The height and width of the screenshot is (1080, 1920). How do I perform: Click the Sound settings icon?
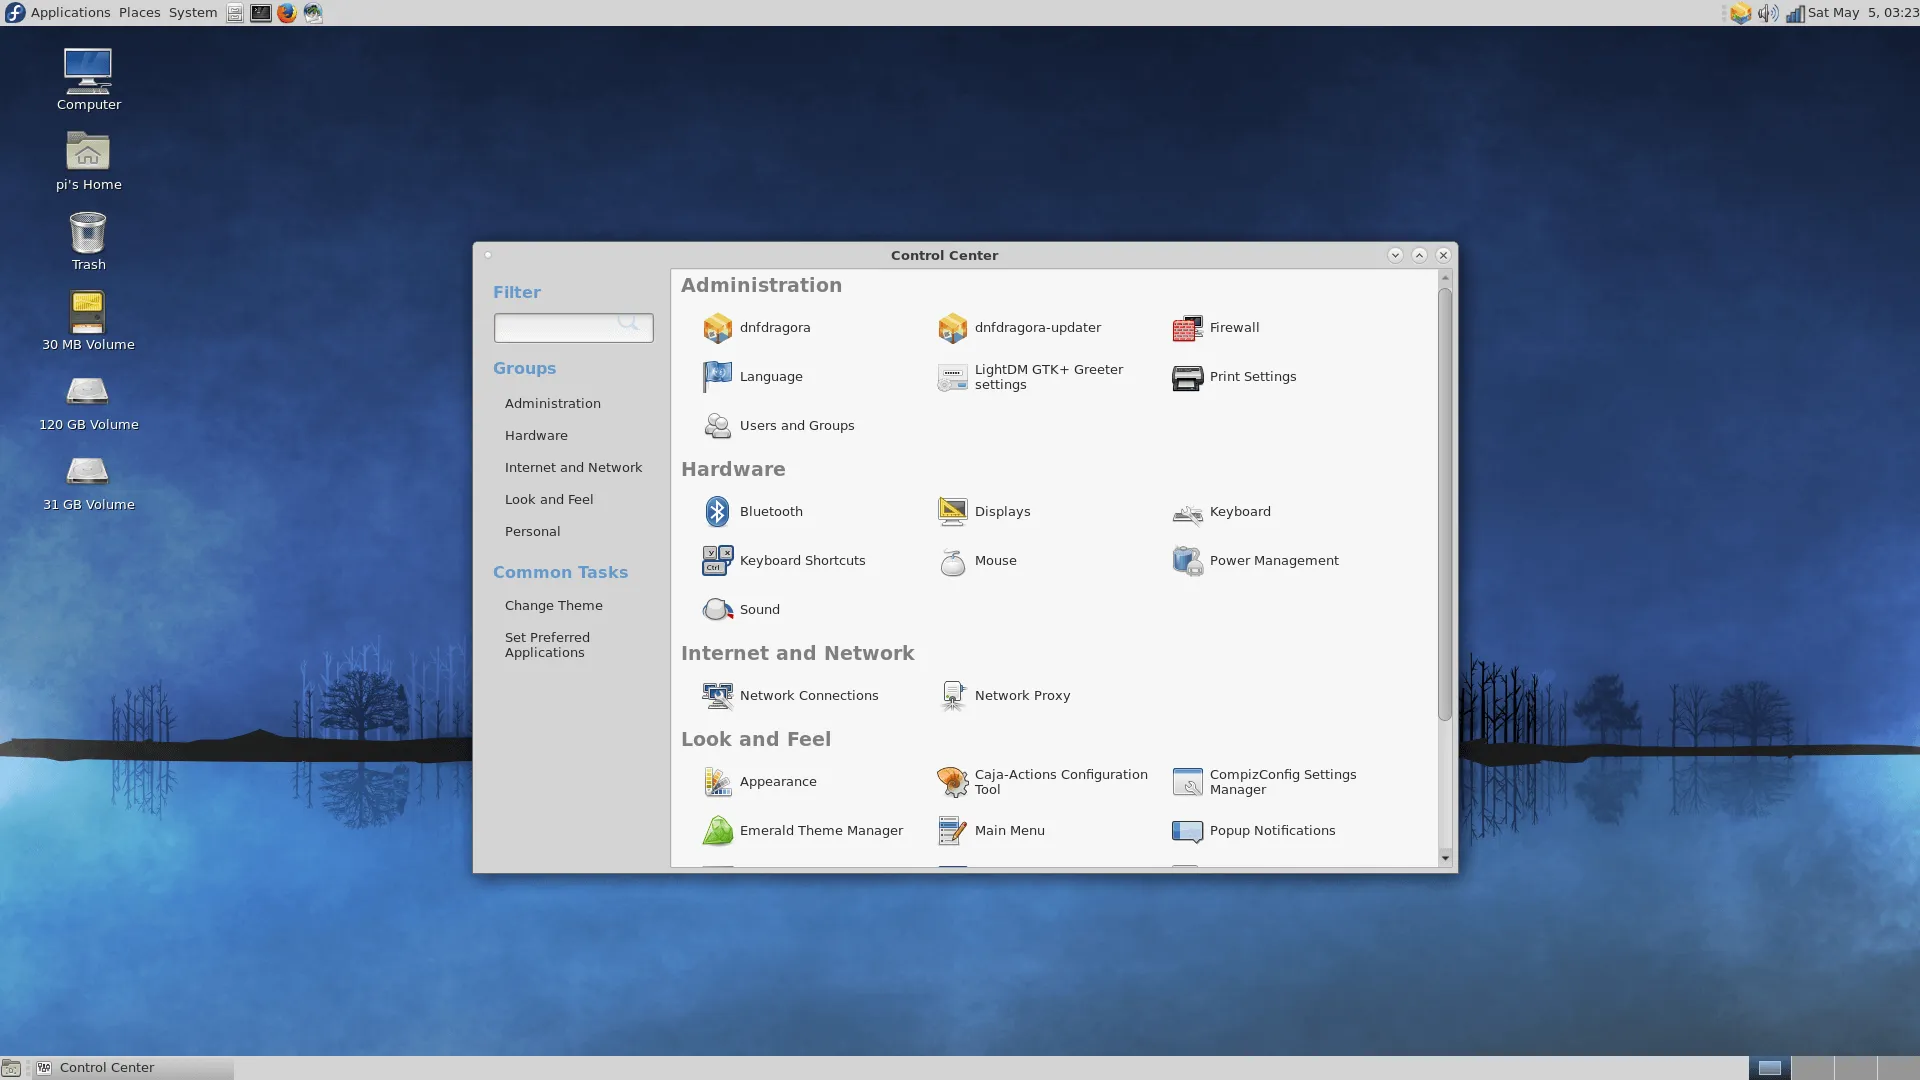click(x=717, y=610)
